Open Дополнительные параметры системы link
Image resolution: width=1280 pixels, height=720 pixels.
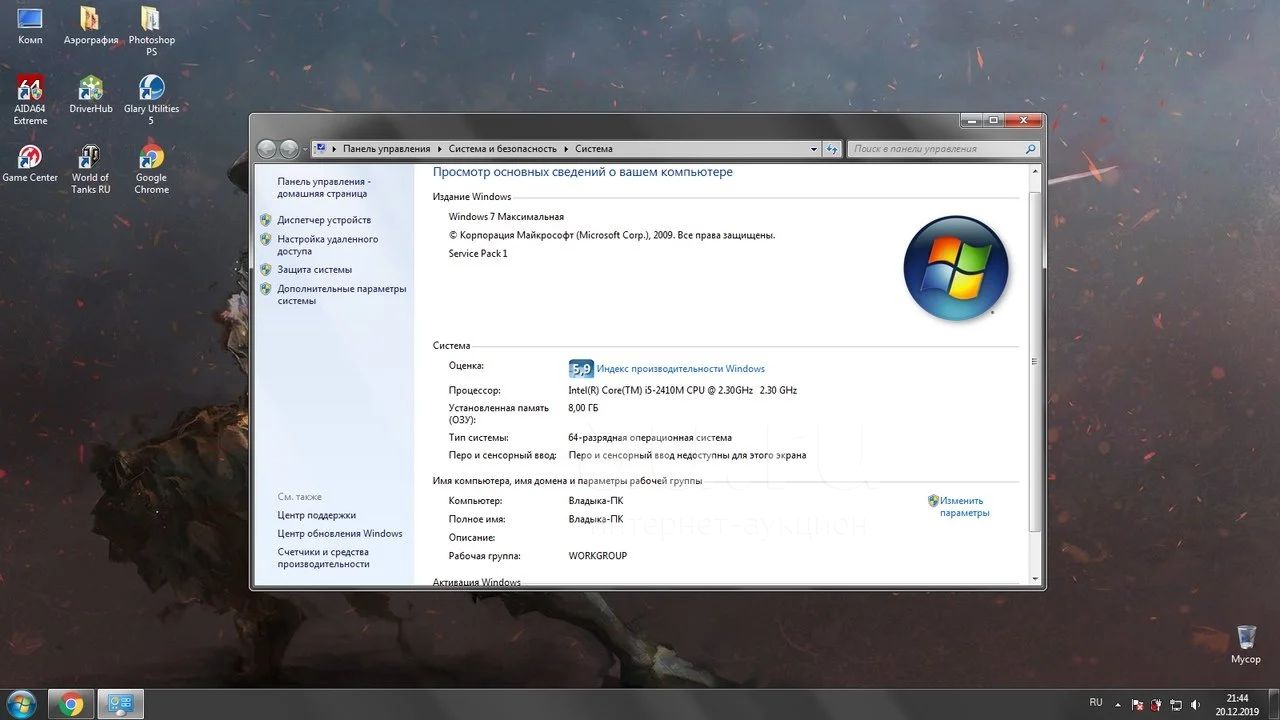(x=341, y=295)
